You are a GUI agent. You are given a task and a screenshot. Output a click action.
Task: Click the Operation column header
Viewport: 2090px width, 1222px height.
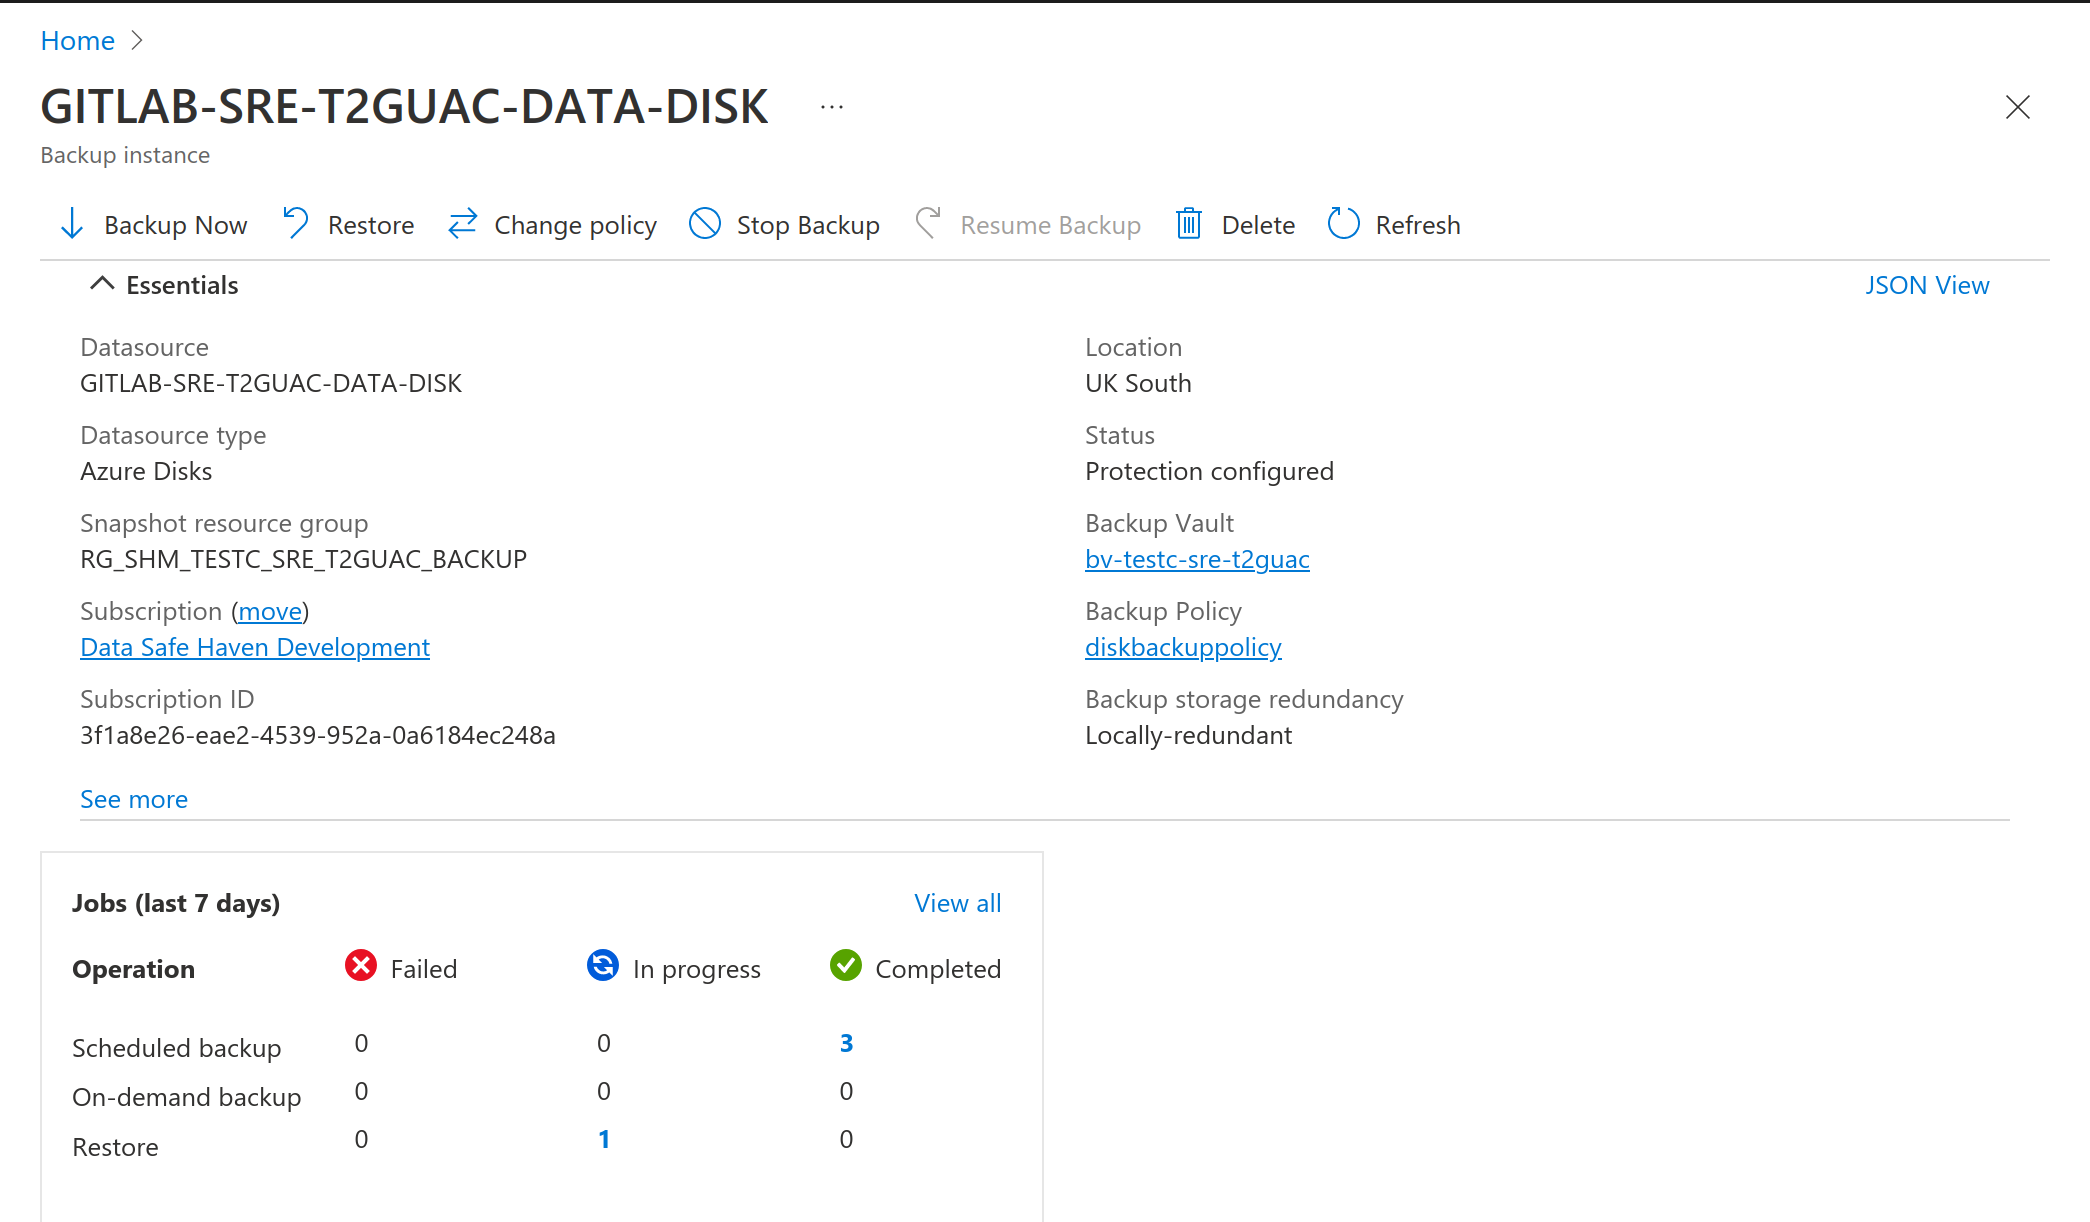point(133,969)
